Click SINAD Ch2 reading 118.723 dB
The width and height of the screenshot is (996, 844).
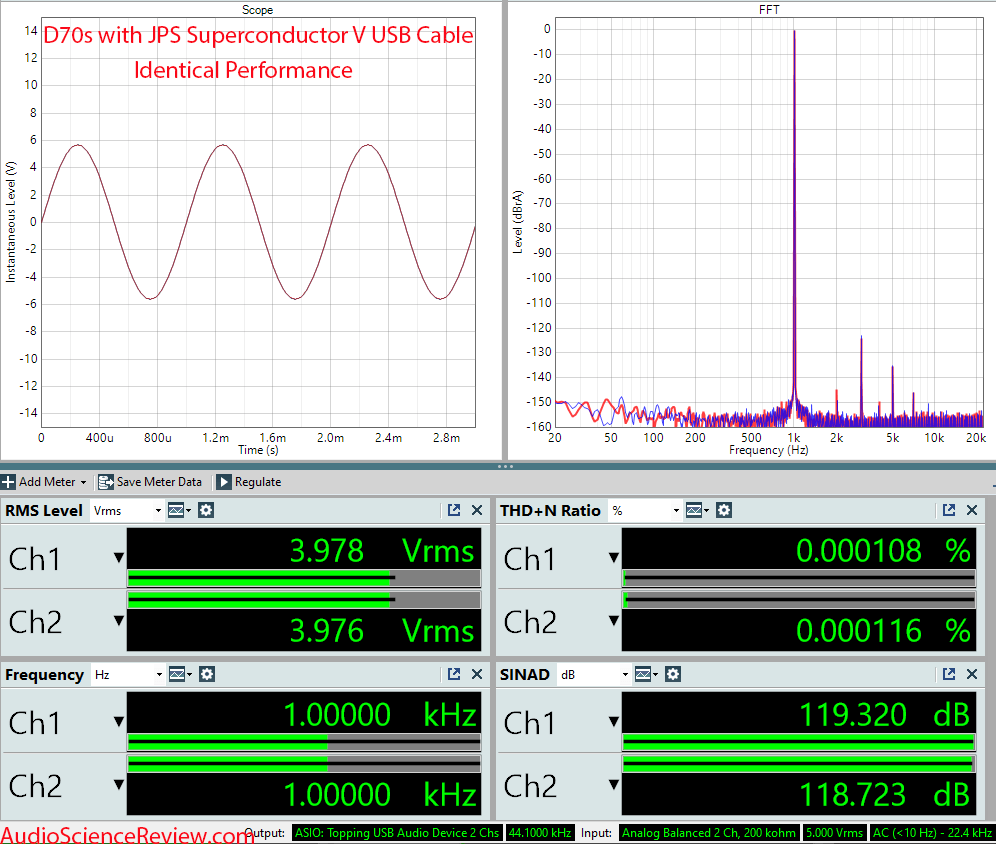click(884, 794)
